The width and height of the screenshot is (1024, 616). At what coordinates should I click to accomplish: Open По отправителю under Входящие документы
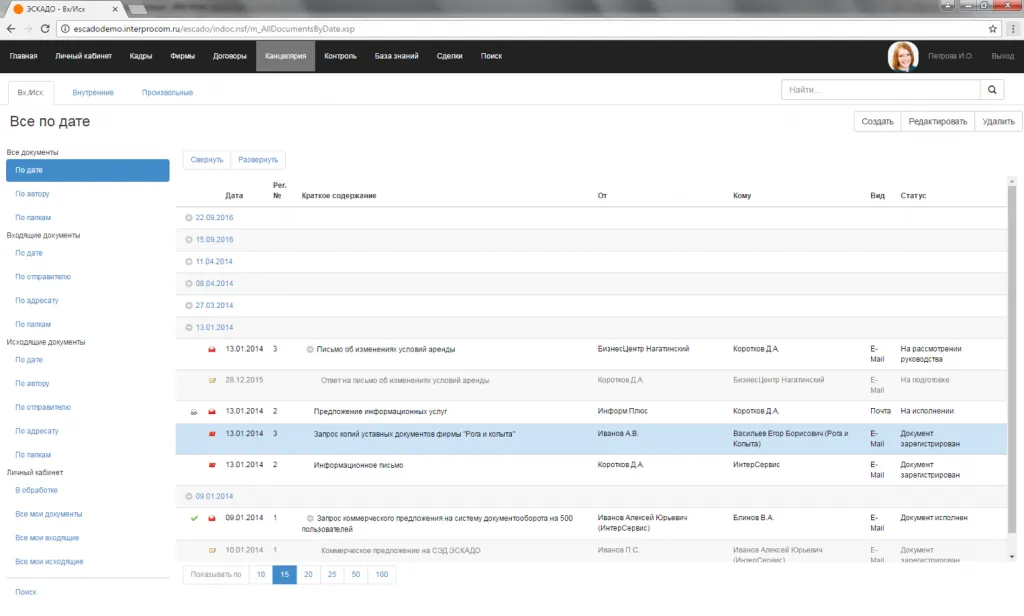(x=43, y=277)
